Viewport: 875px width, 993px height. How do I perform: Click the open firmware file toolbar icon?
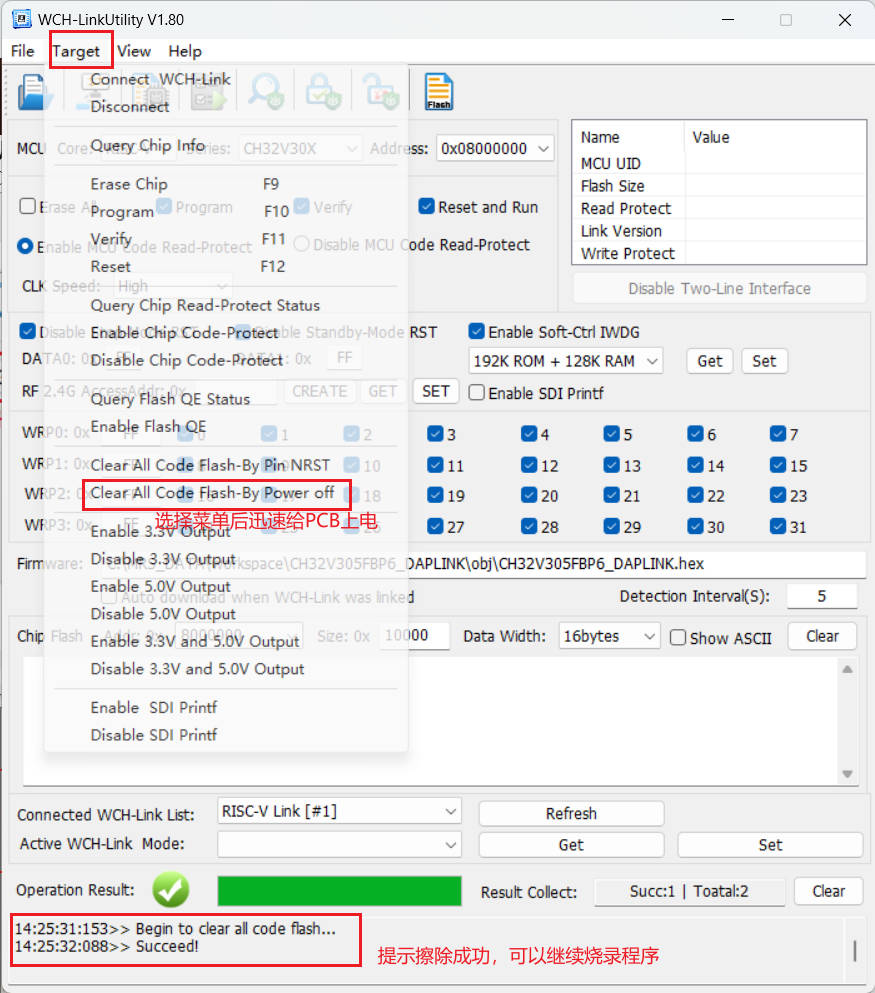tap(32, 92)
